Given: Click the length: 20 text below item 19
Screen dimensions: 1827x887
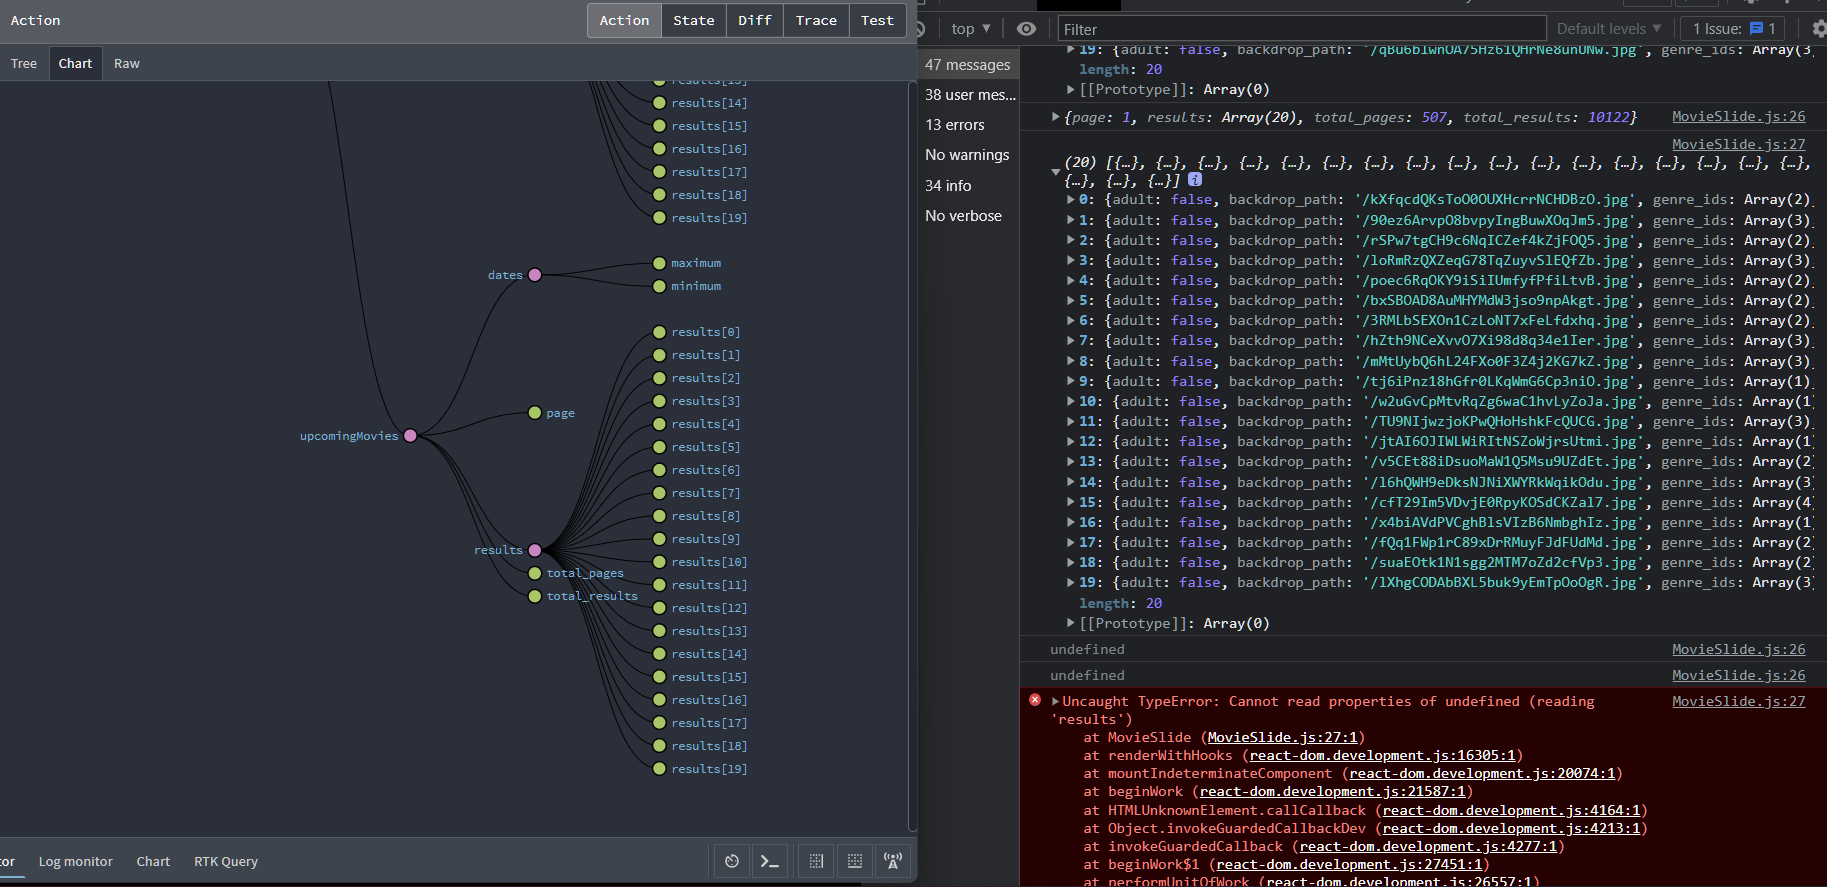Looking at the screenshot, I should coord(1120,603).
